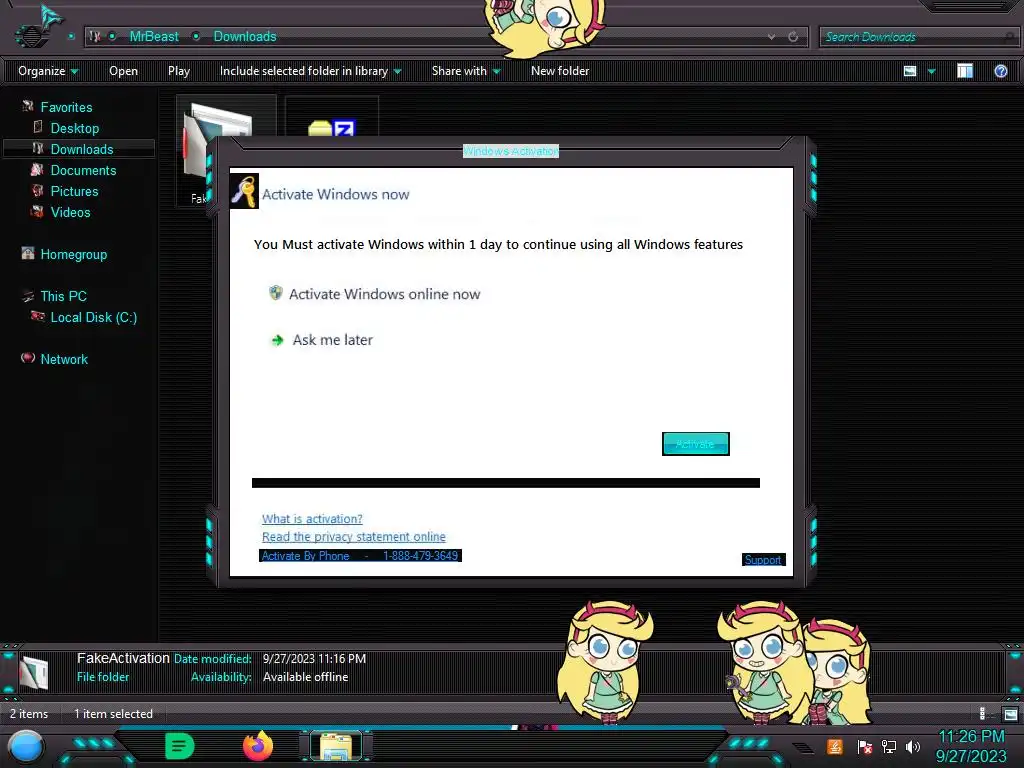Open the view options dropdown arrow
Screen dimensions: 1024x768
tap(932, 71)
